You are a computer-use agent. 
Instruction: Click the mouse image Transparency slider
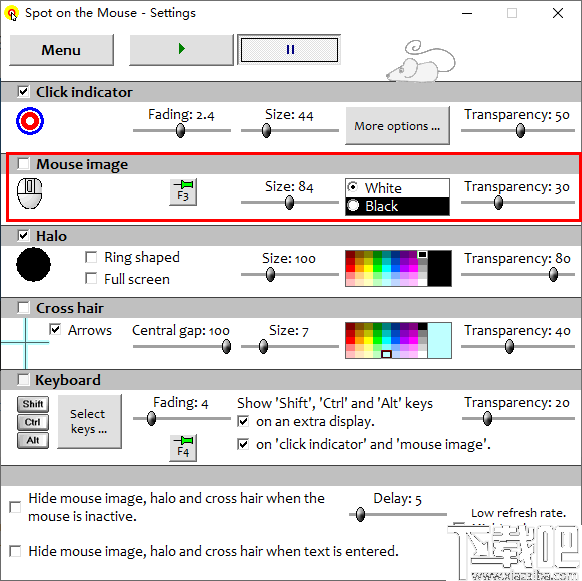point(518,202)
